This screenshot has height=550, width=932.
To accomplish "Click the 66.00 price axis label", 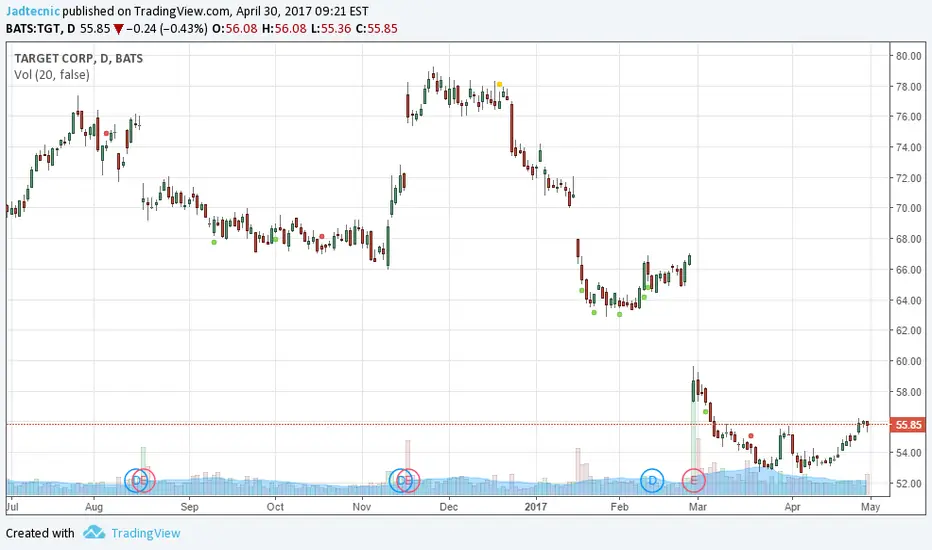I will click(x=909, y=270).
